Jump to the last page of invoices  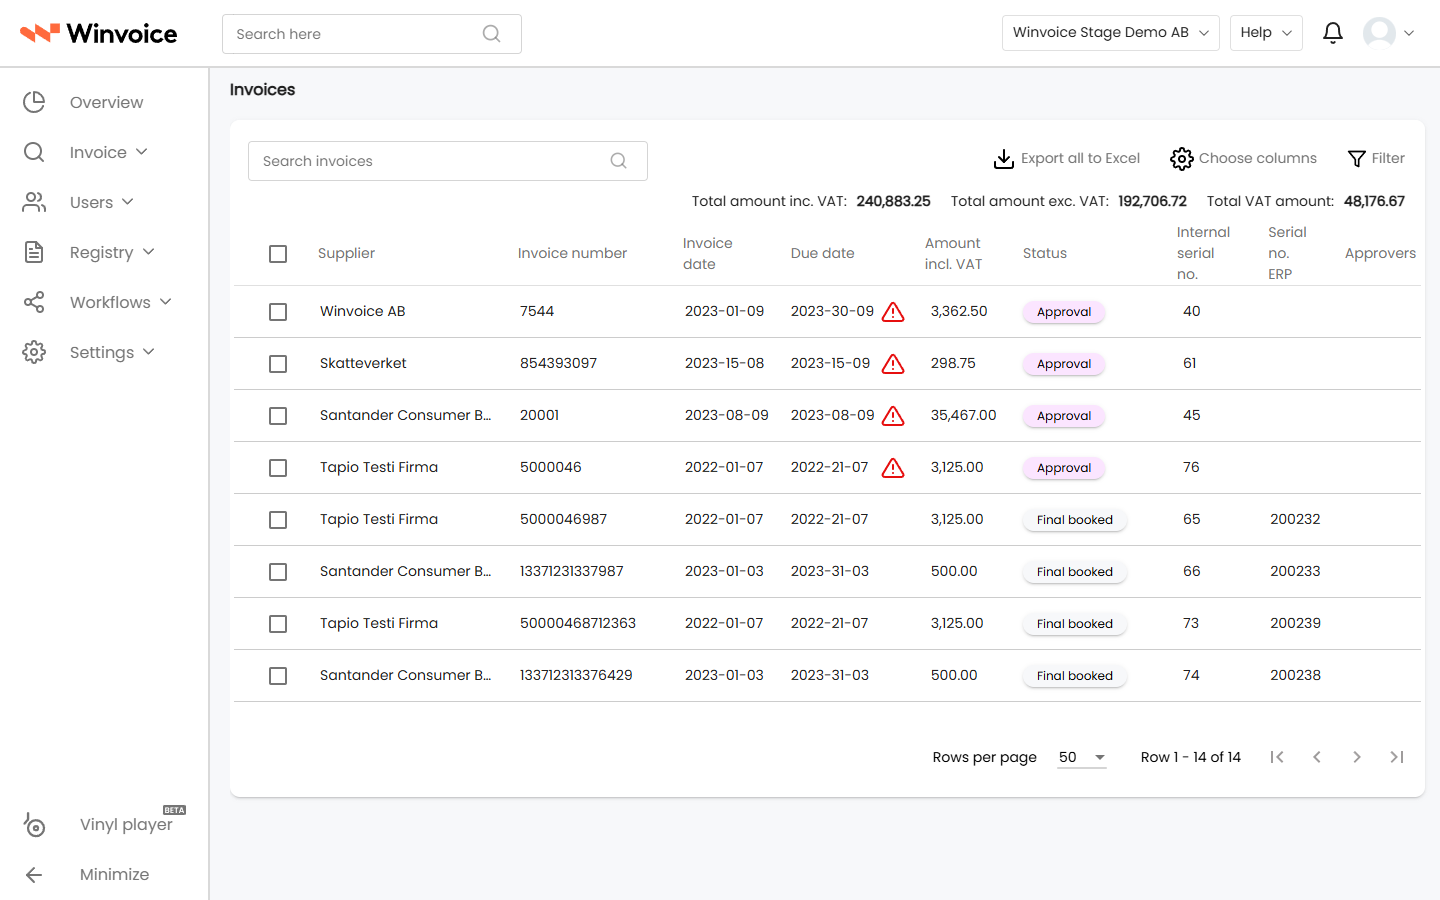click(1397, 757)
